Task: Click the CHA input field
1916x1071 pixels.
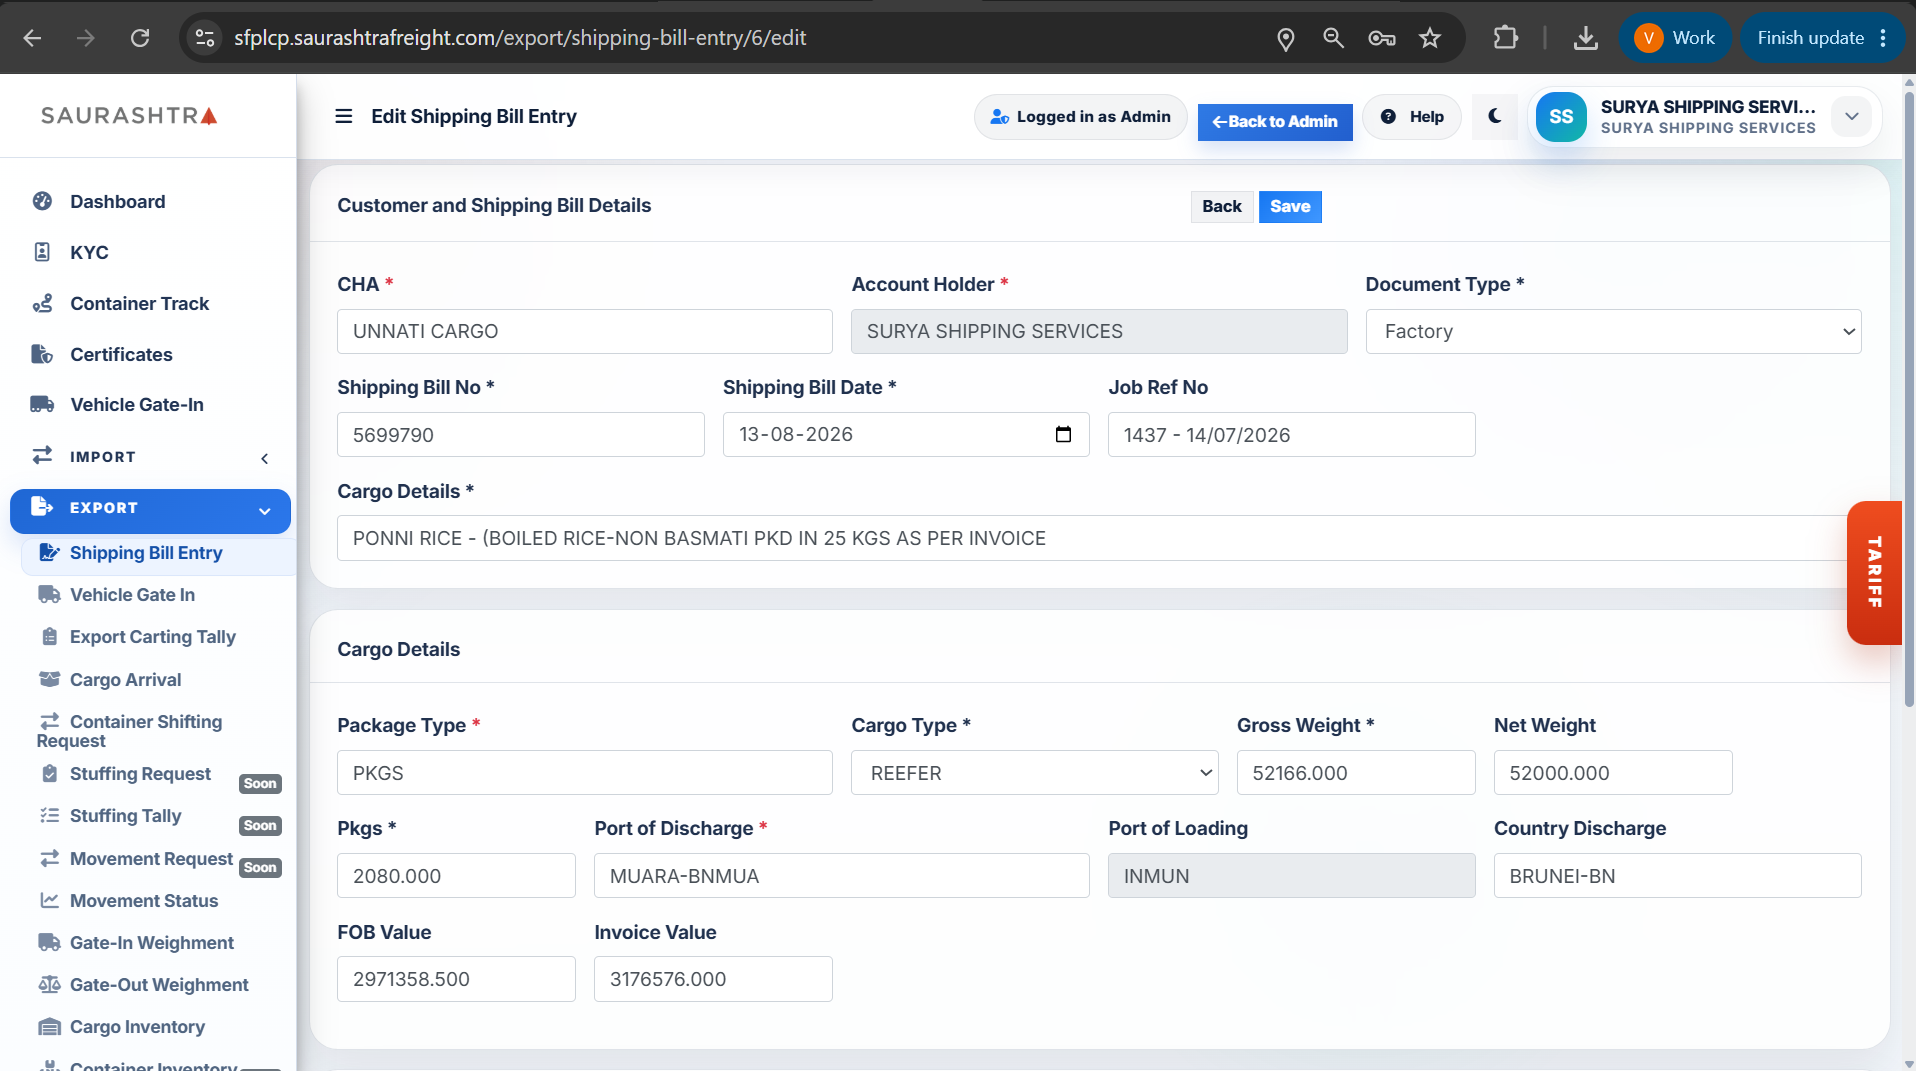Action: (x=585, y=331)
